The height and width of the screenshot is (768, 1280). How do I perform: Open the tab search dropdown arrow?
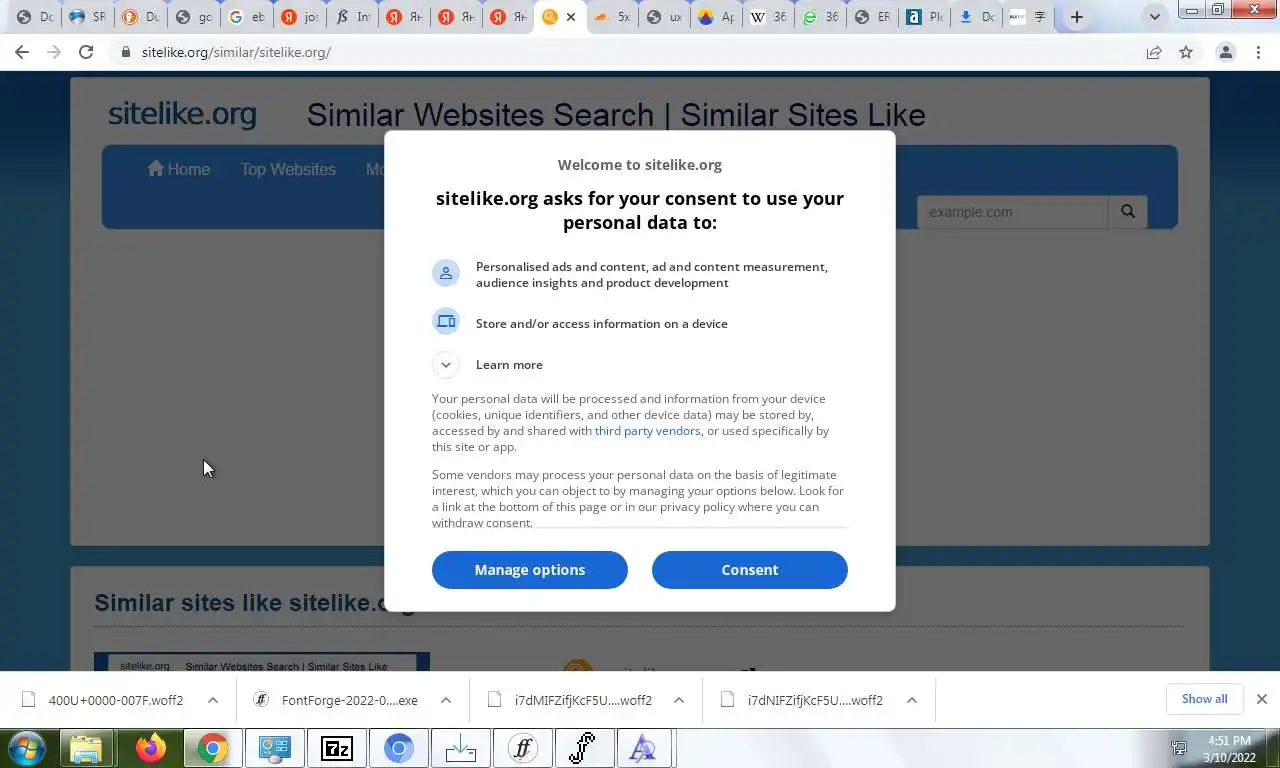1155,17
